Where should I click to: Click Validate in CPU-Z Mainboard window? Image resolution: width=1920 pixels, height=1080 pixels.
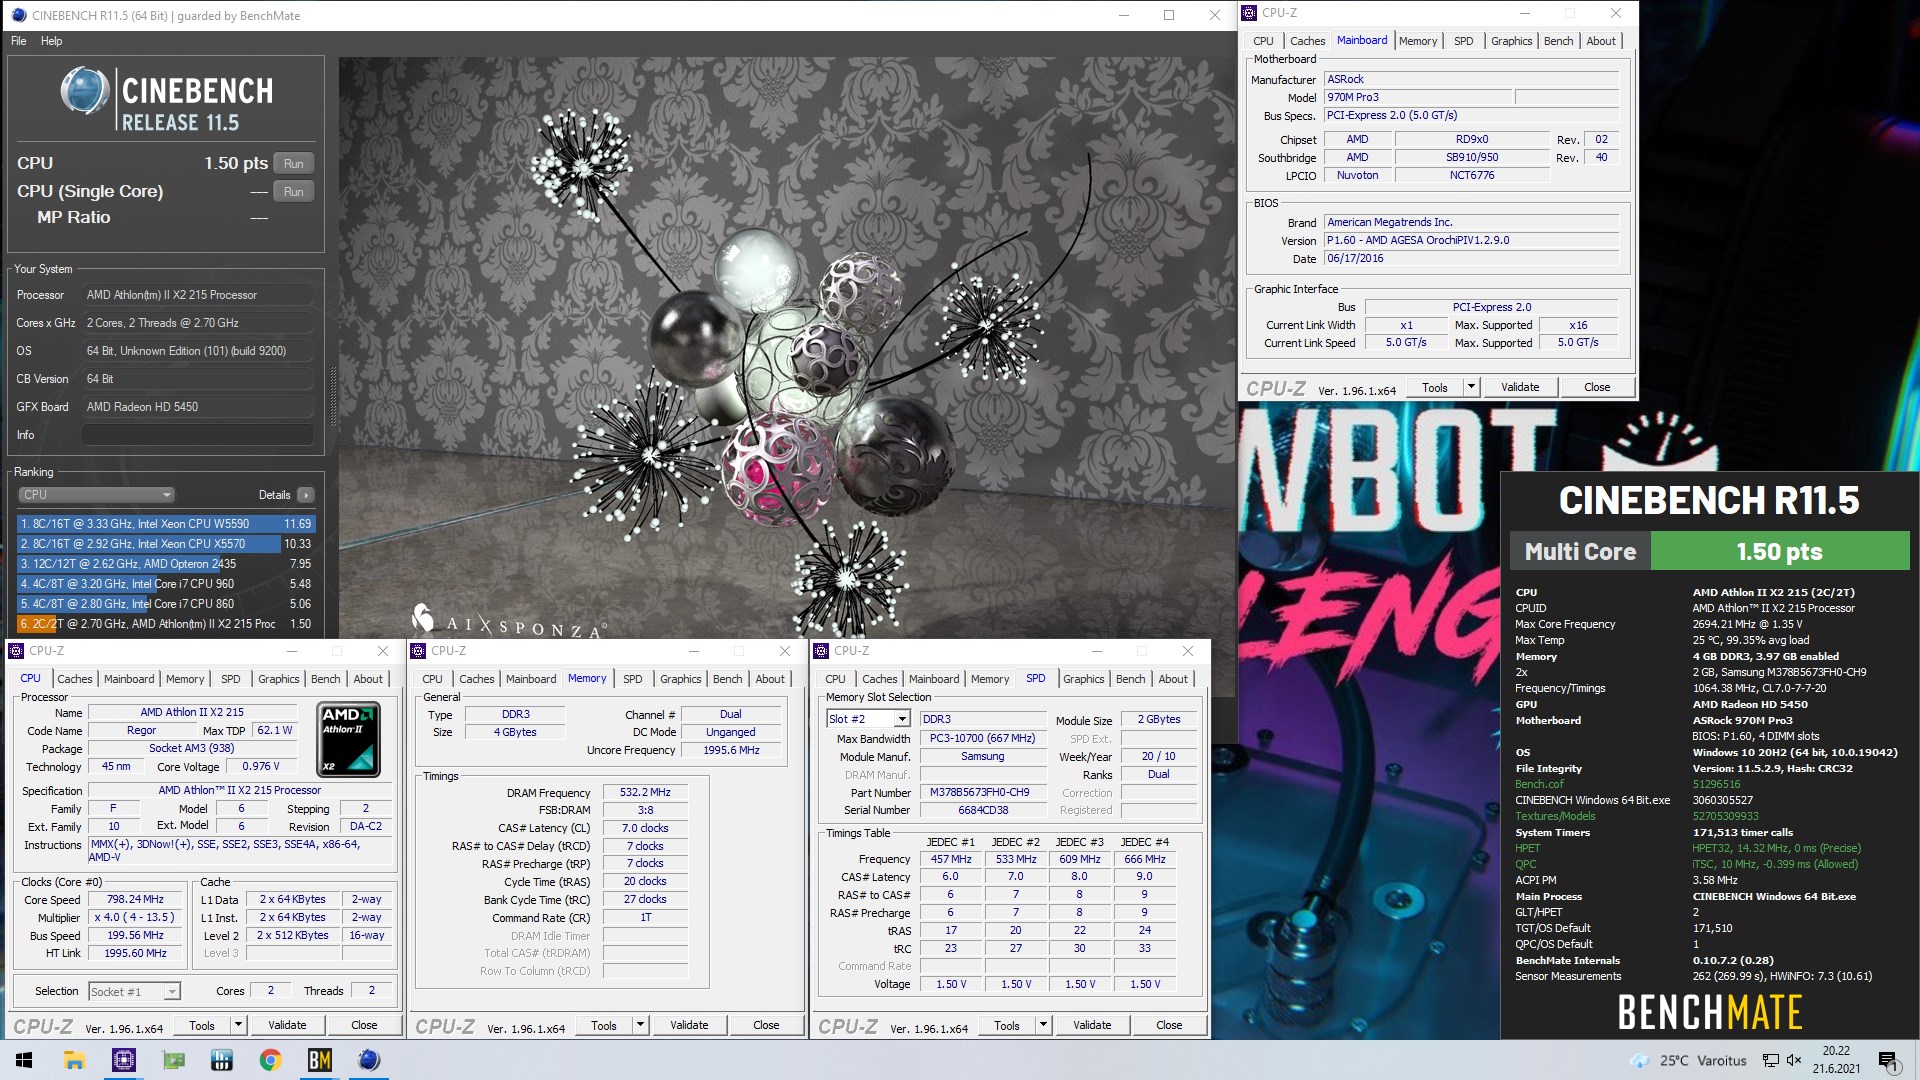(1520, 387)
